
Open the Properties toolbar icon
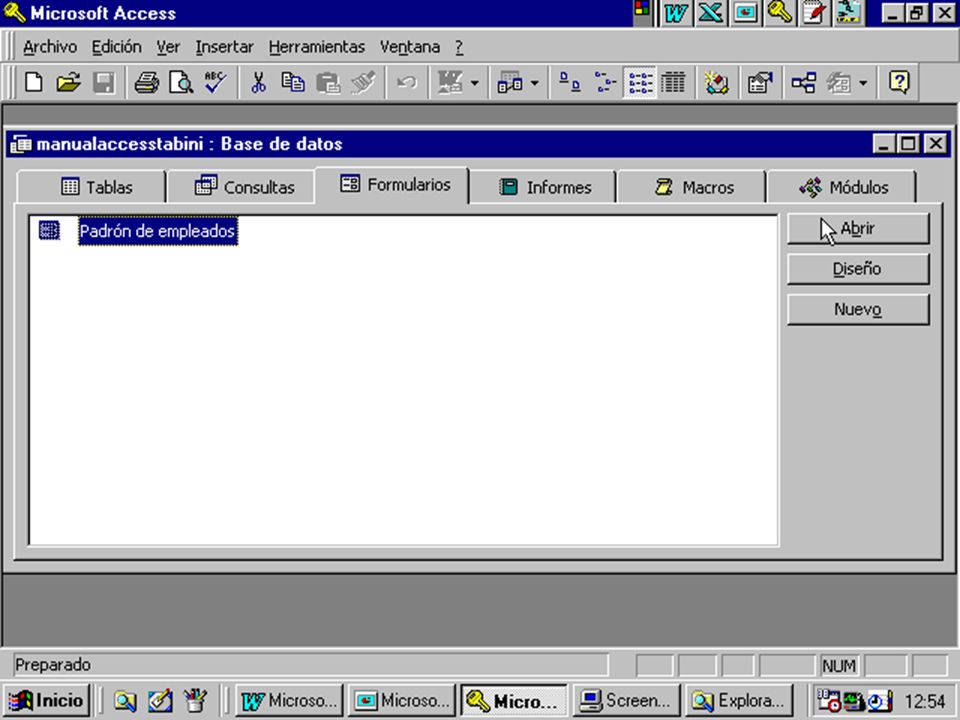760,82
